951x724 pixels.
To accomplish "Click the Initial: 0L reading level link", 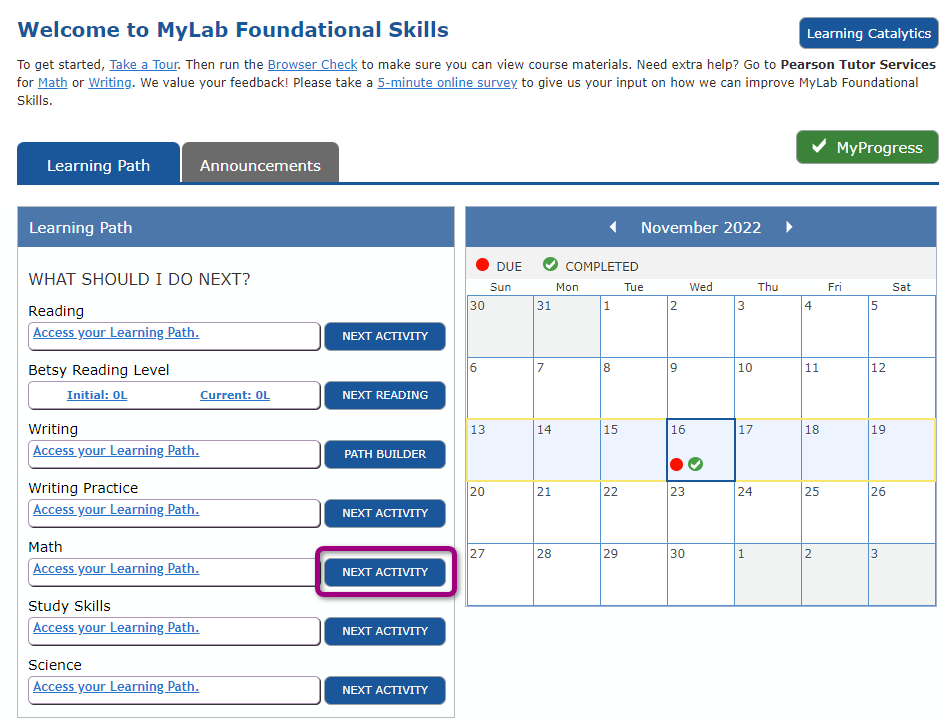I will [97, 395].
